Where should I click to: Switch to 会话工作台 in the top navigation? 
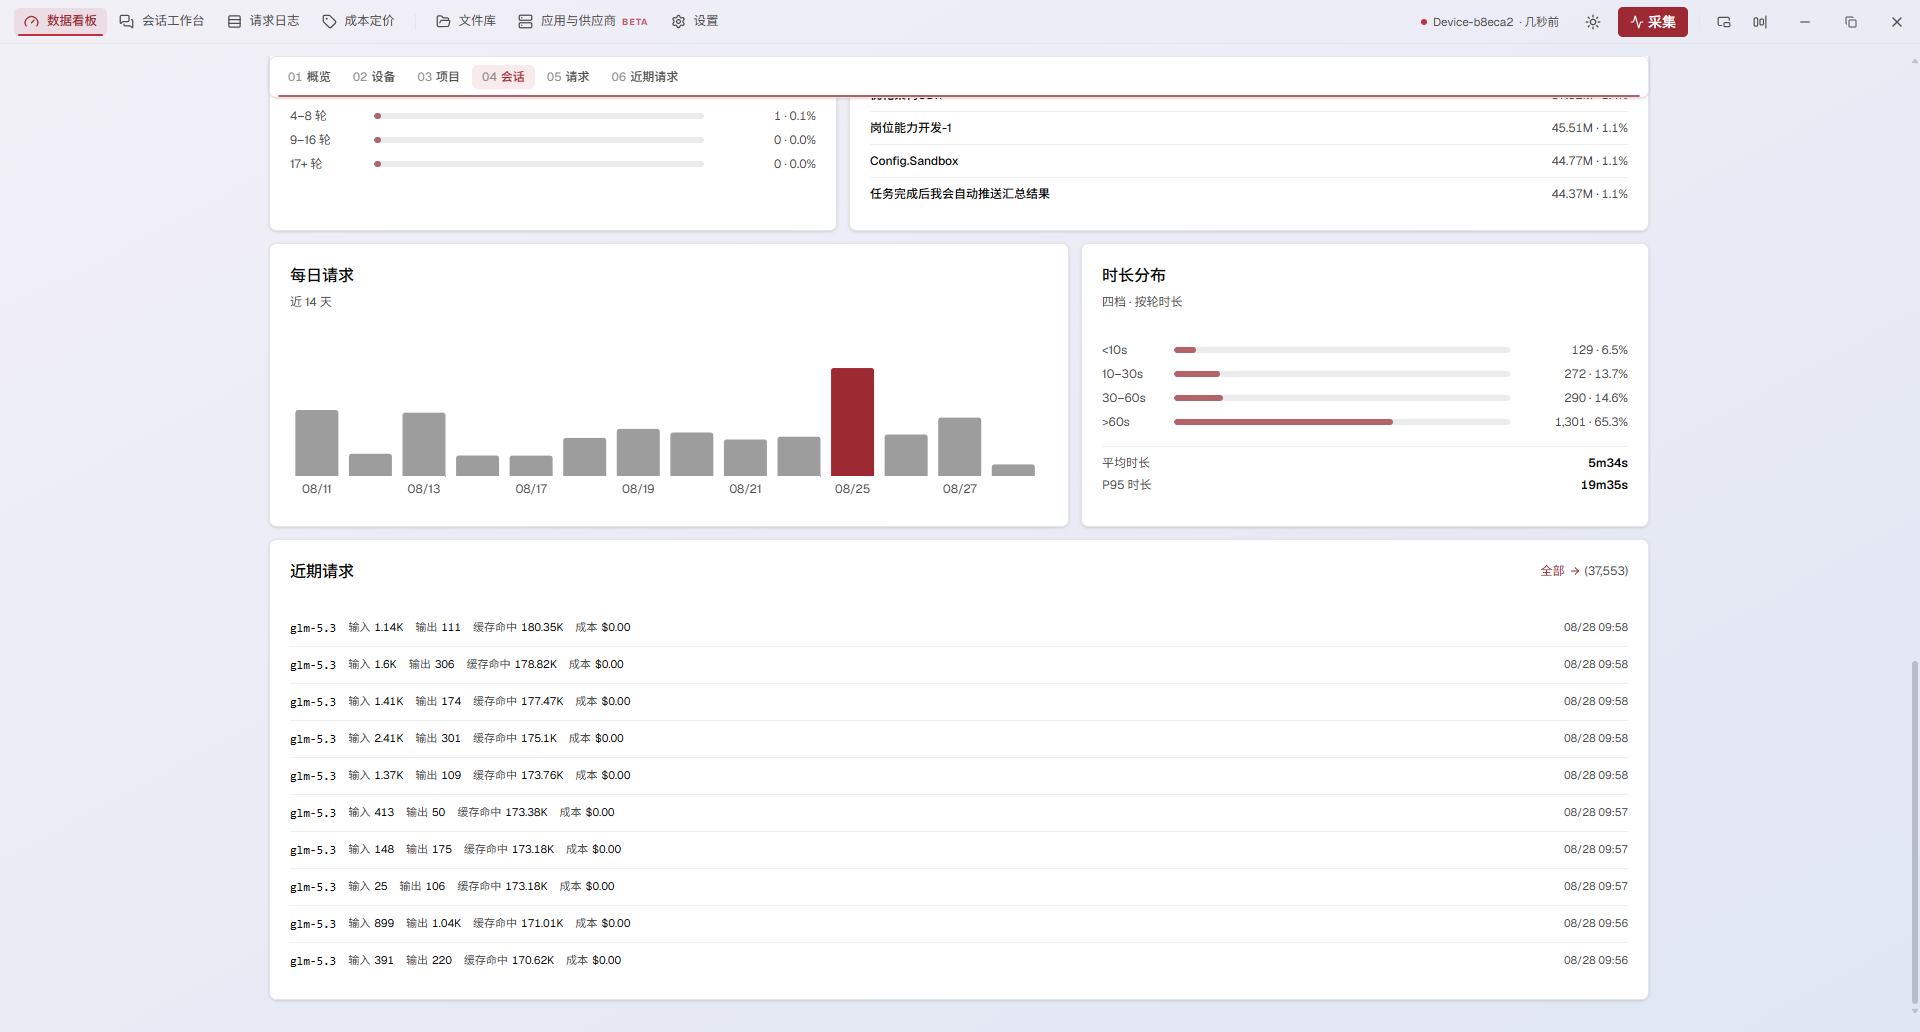161,21
